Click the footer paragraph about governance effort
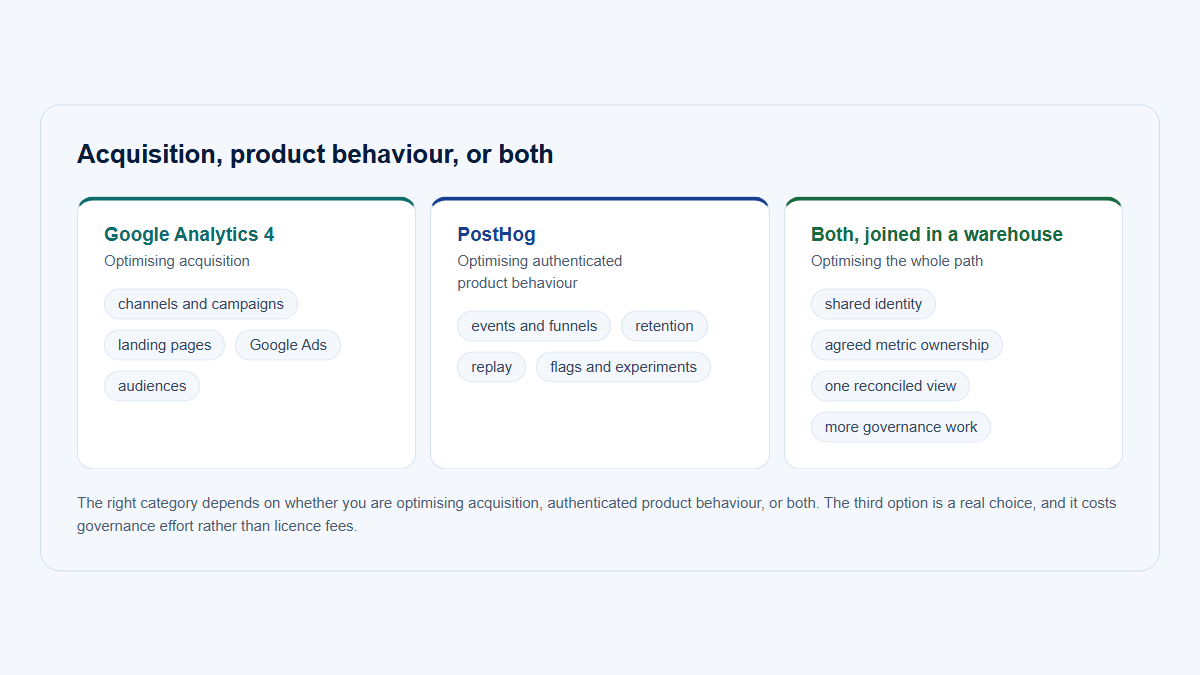 click(597, 514)
